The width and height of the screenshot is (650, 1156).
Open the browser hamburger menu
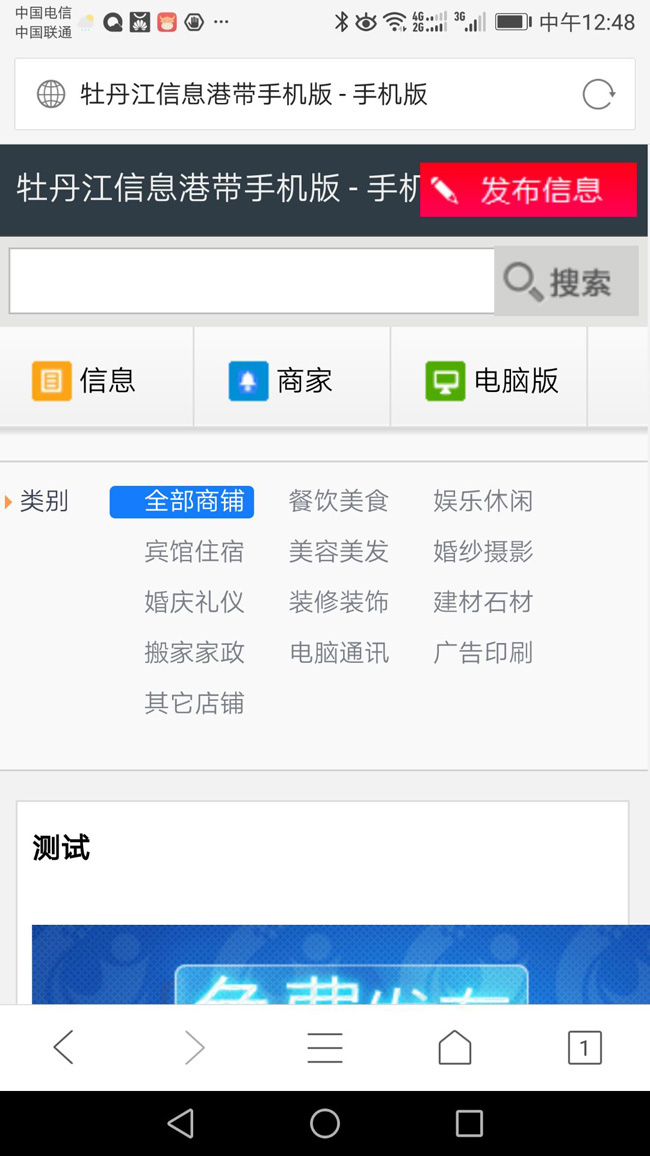coord(325,1048)
